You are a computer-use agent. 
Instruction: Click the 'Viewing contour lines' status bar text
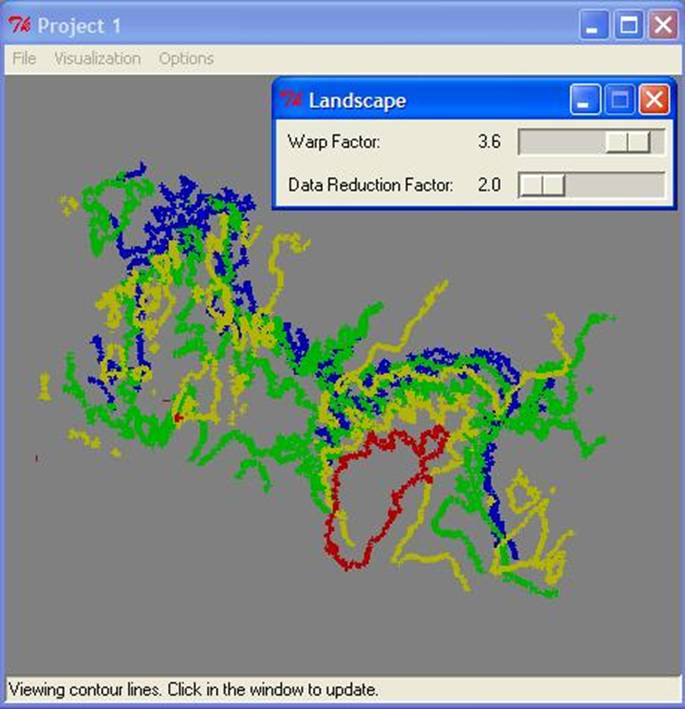pyautogui.click(x=194, y=690)
